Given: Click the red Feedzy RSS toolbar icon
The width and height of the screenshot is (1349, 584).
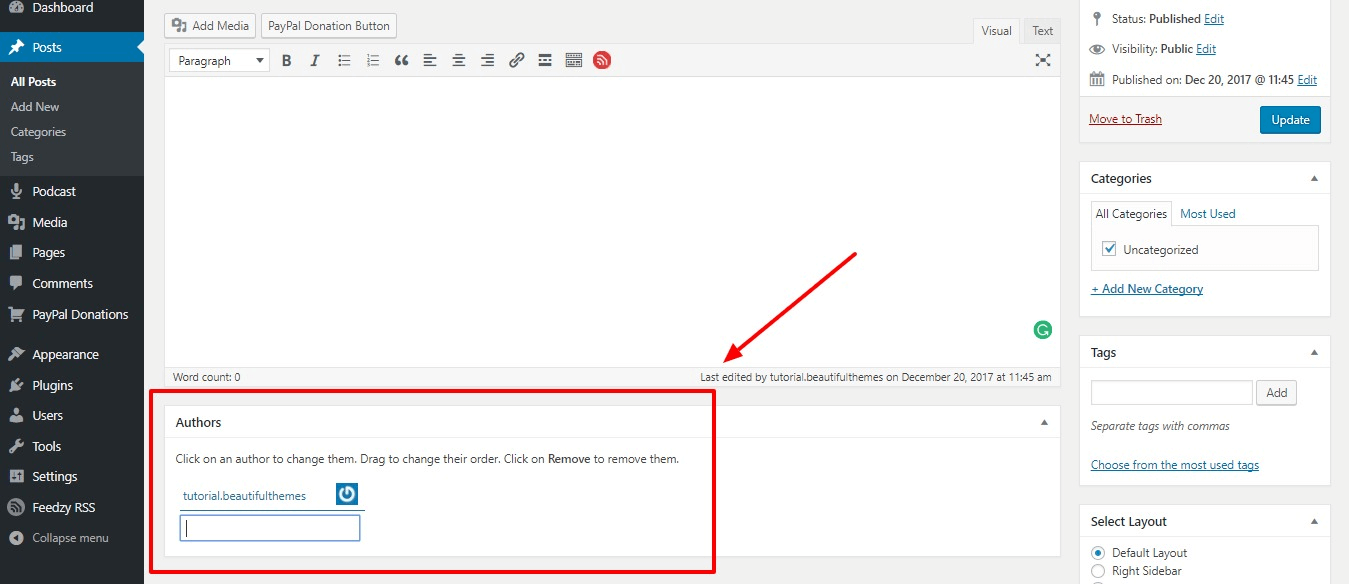Looking at the screenshot, I should click(602, 61).
